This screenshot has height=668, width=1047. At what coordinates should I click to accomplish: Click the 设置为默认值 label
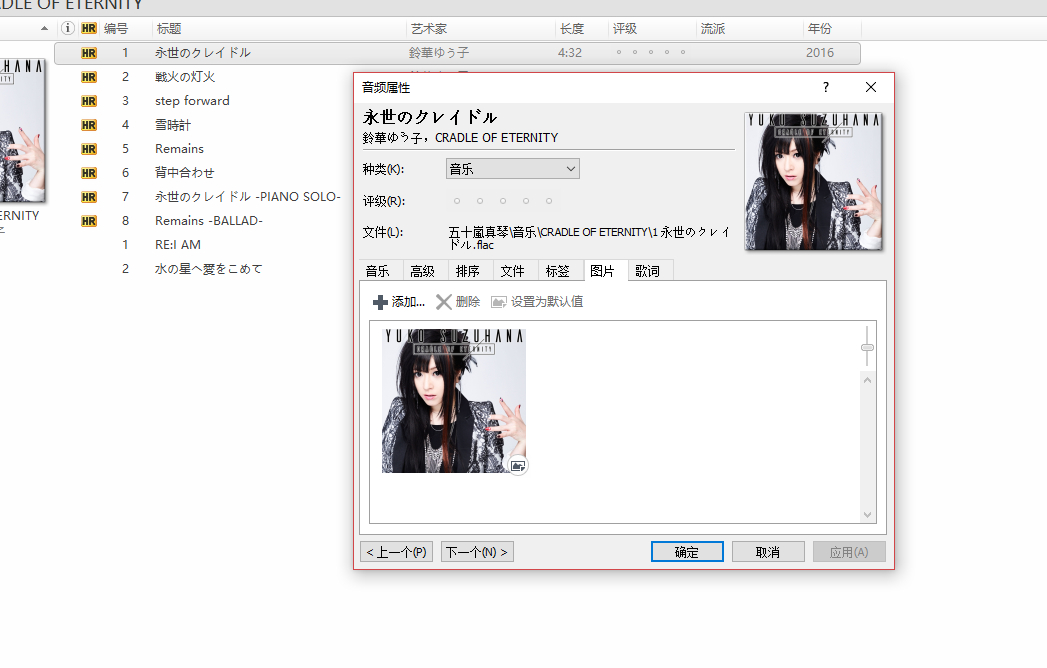click(x=547, y=302)
